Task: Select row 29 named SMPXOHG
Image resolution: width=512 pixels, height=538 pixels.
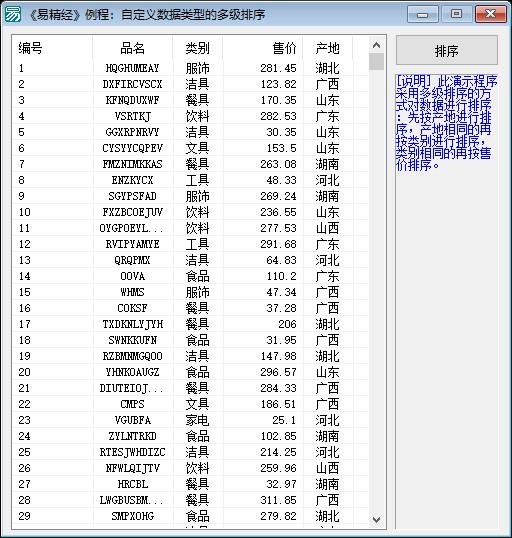Action: [190, 516]
